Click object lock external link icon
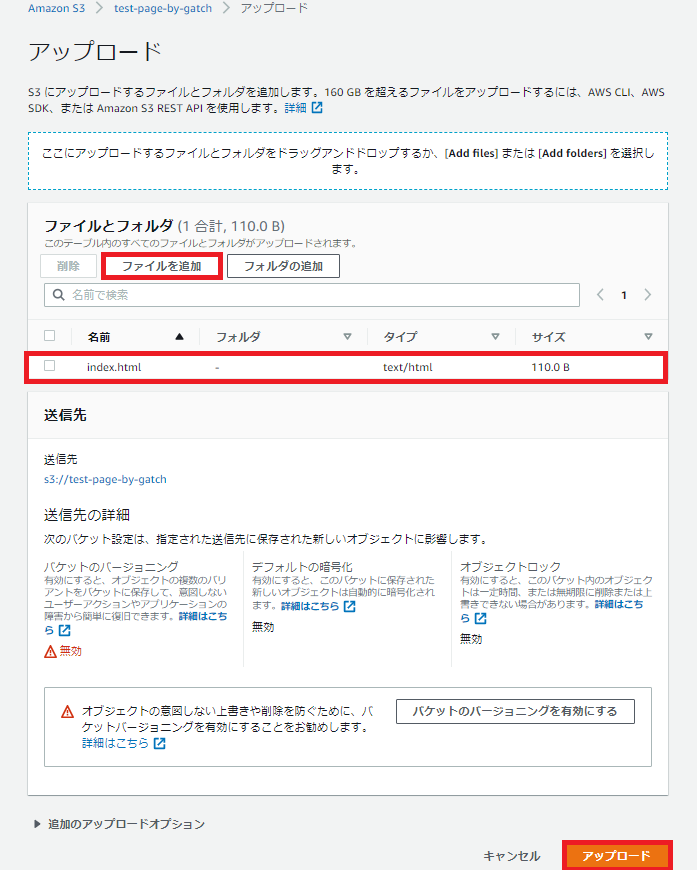The image size is (697, 870). 481,618
